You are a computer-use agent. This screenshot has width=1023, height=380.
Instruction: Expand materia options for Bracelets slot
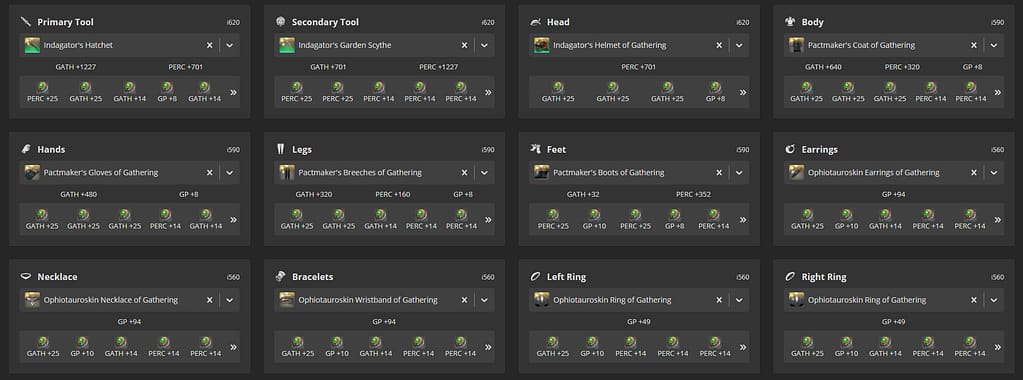coord(487,347)
